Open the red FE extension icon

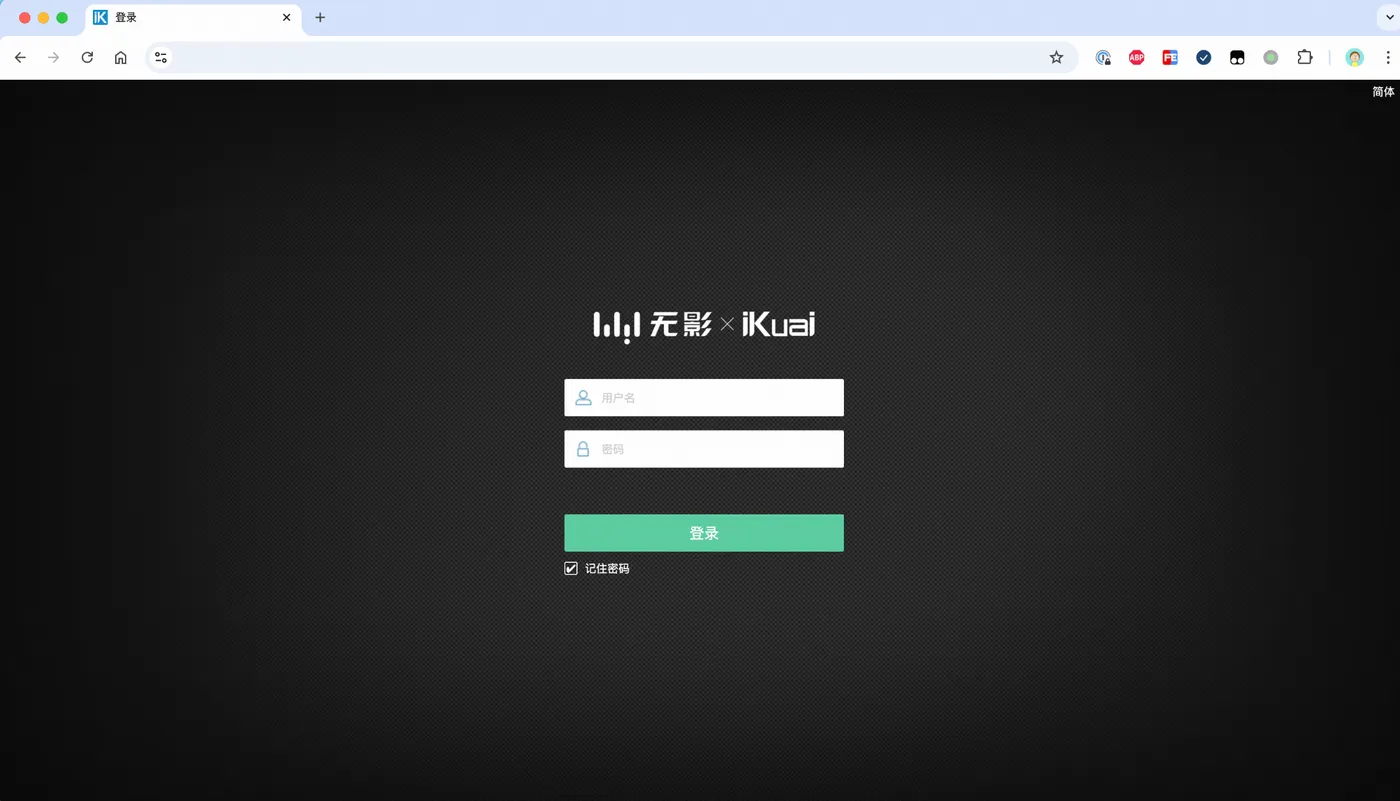(1170, 58)
